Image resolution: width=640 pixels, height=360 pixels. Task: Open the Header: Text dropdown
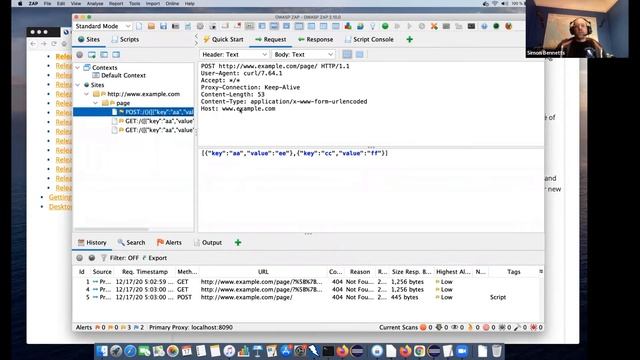[234, 54]
